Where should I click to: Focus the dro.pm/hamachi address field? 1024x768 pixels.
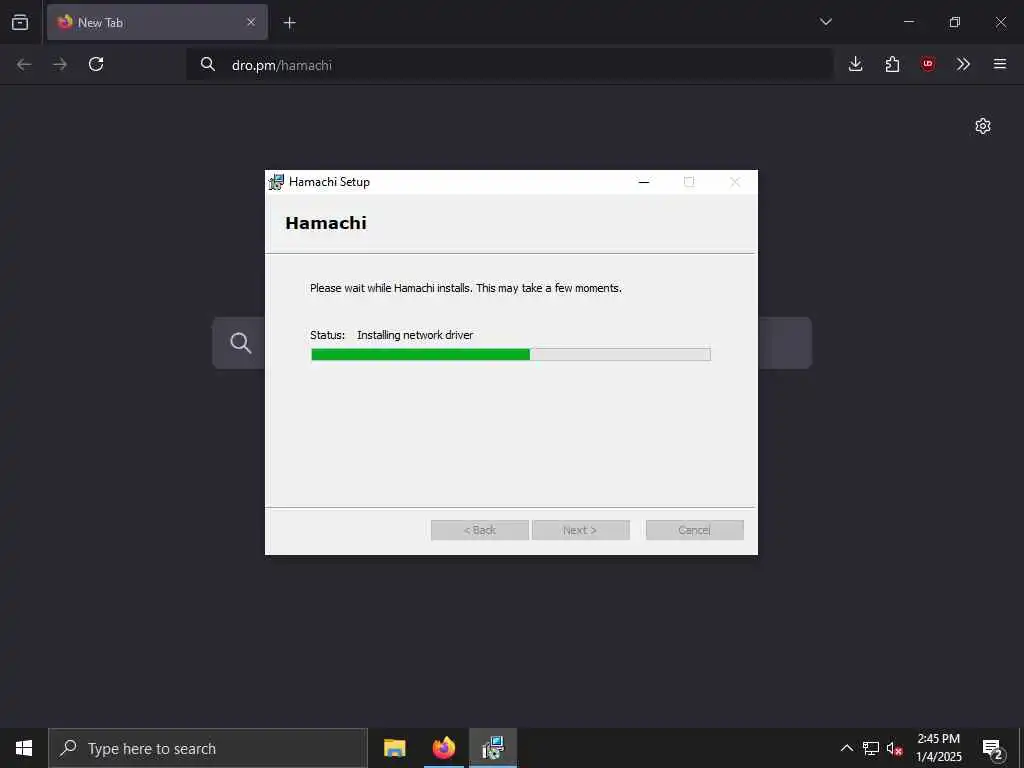coord(509,65)
